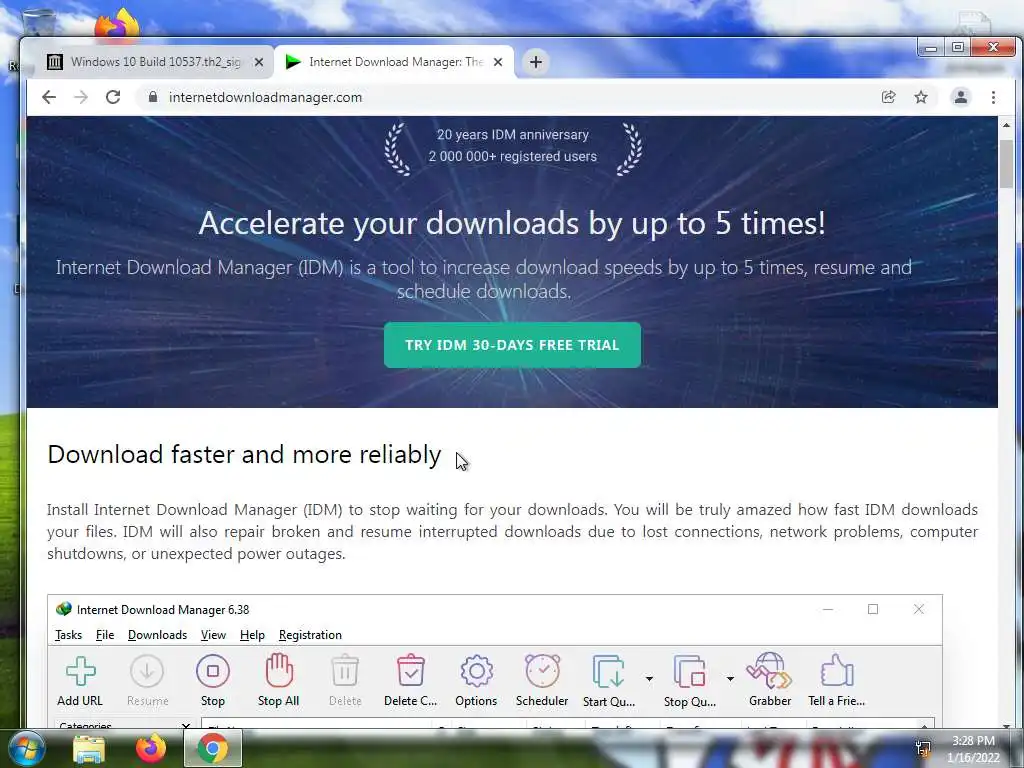This screenshot has width=1024, height=768.
Task: Click the Internet Download Manager 6.38 title text
Action: (163, 610)
